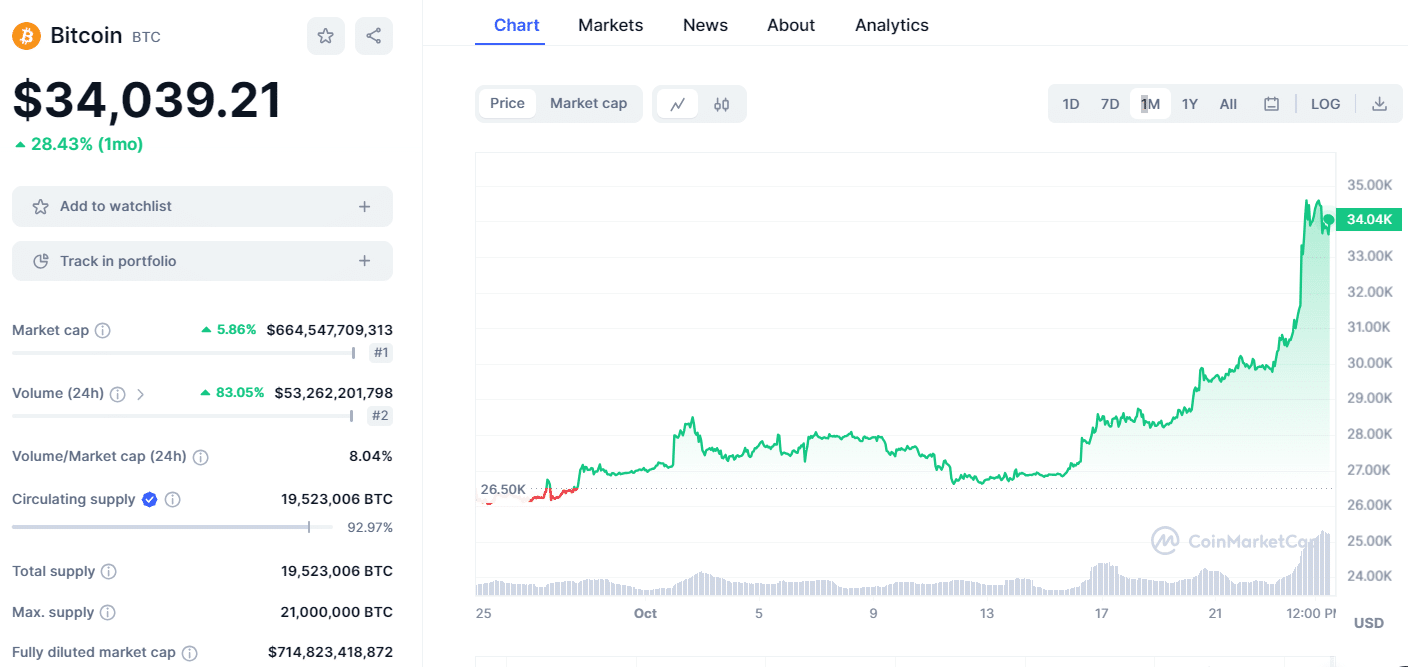Click the plus icon on Track in portfolio
Image resolution: width=1408 pixels, height=667 pixels.
tap(364, 261)
